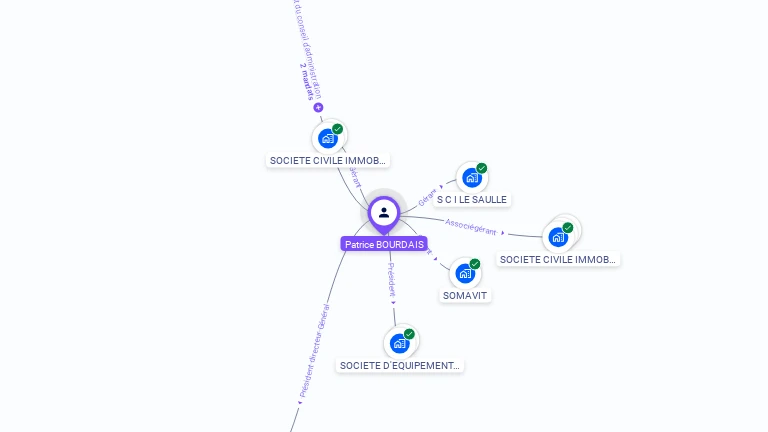Screen dimensions: 768x432
Task: Click the SOCIETE CIVILE IMMOB node icon under the 2 mandats link
Action: [x=328, y=139]
